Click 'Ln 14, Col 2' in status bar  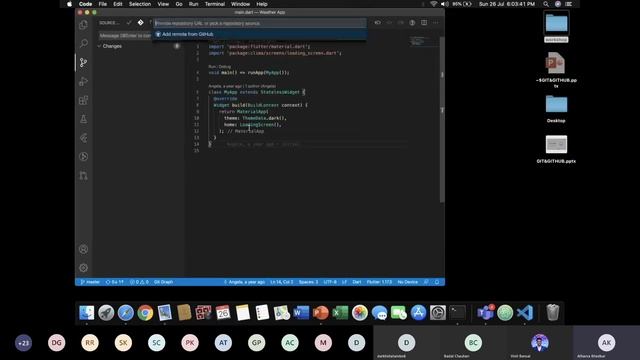(x=282, y=282)
